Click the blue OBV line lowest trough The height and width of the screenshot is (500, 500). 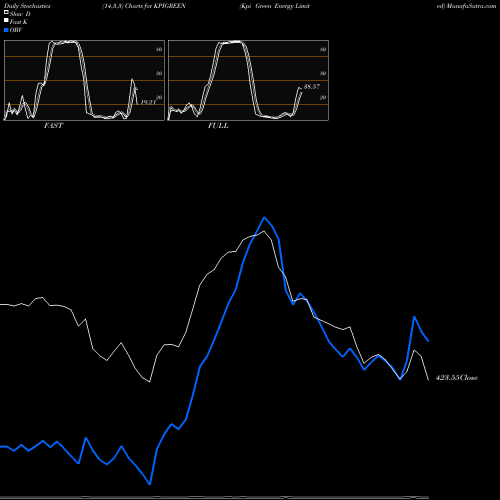150,484
